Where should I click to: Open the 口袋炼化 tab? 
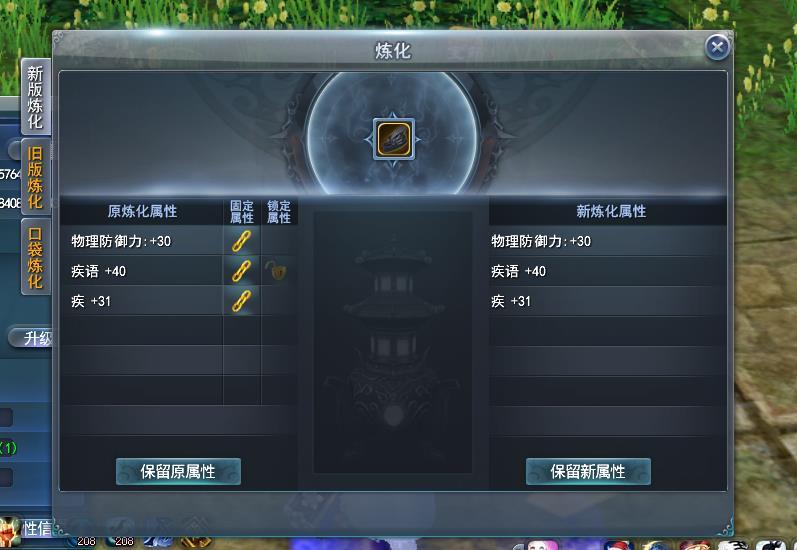click(x=36, y=257)
